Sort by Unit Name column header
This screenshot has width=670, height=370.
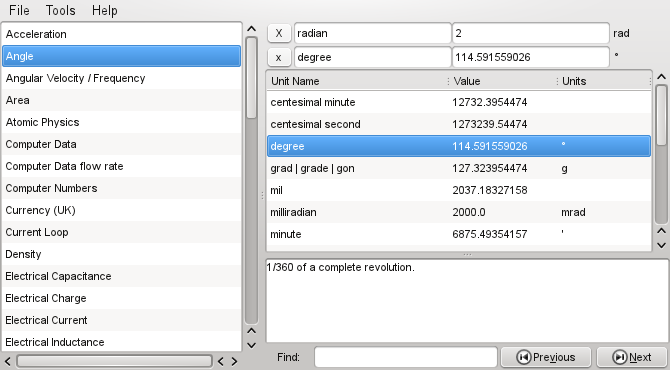(x=358, y=81)
